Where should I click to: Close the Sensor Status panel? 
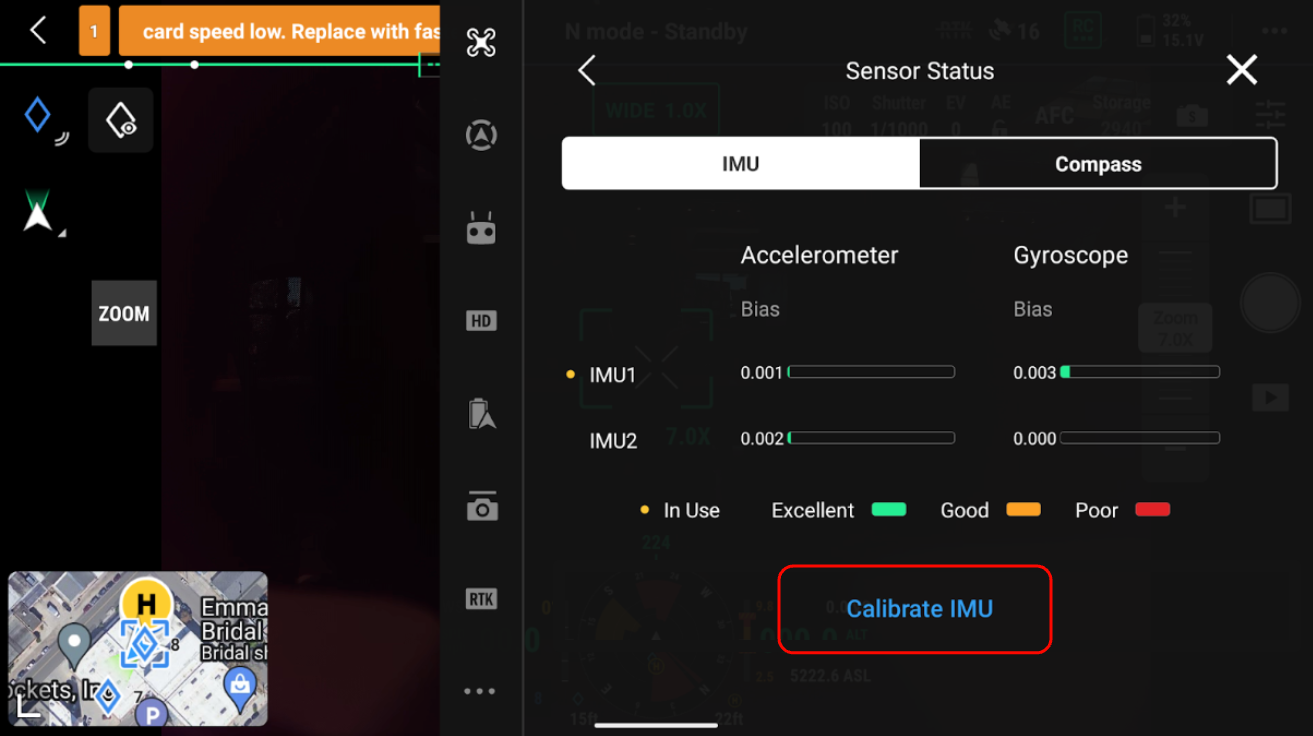pos(1241,70)
